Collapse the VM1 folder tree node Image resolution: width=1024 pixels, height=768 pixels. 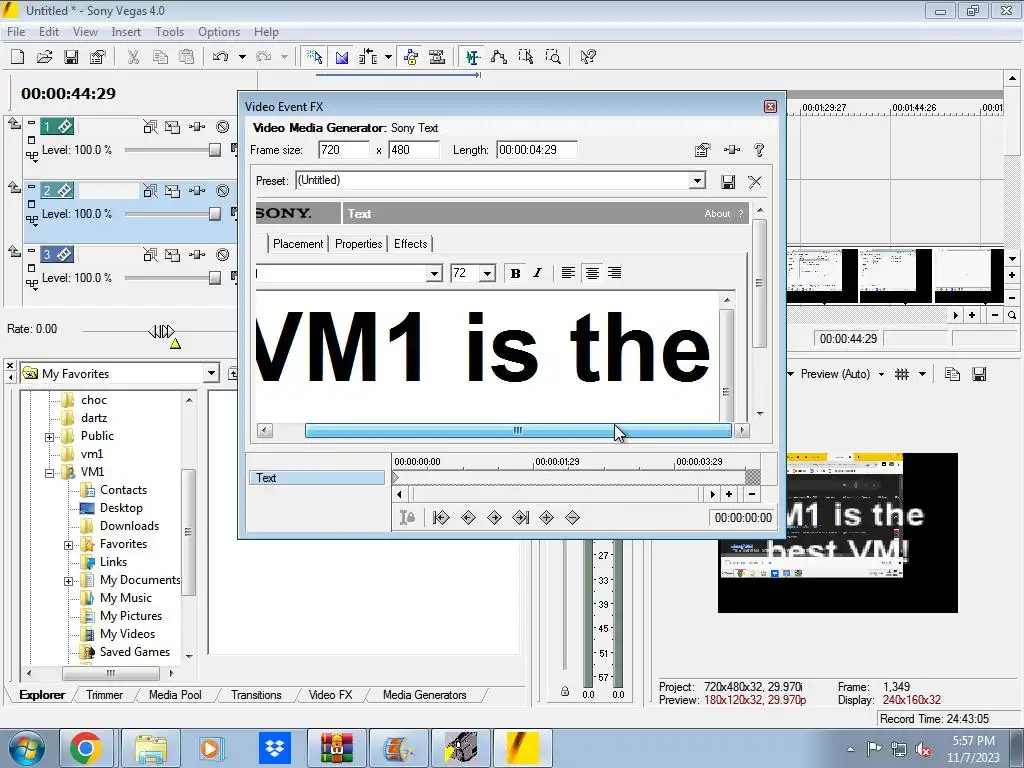[50, 473]
